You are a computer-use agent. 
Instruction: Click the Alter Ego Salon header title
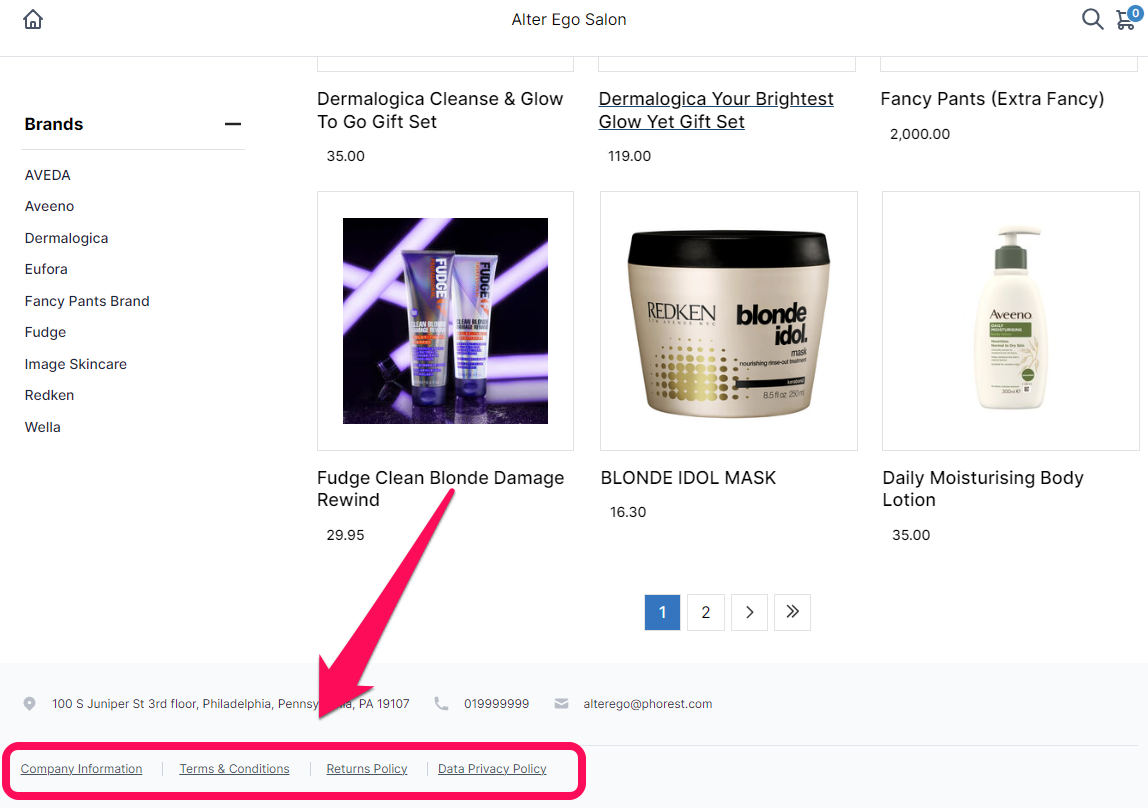pyautogui.click(x=569, y=20)
